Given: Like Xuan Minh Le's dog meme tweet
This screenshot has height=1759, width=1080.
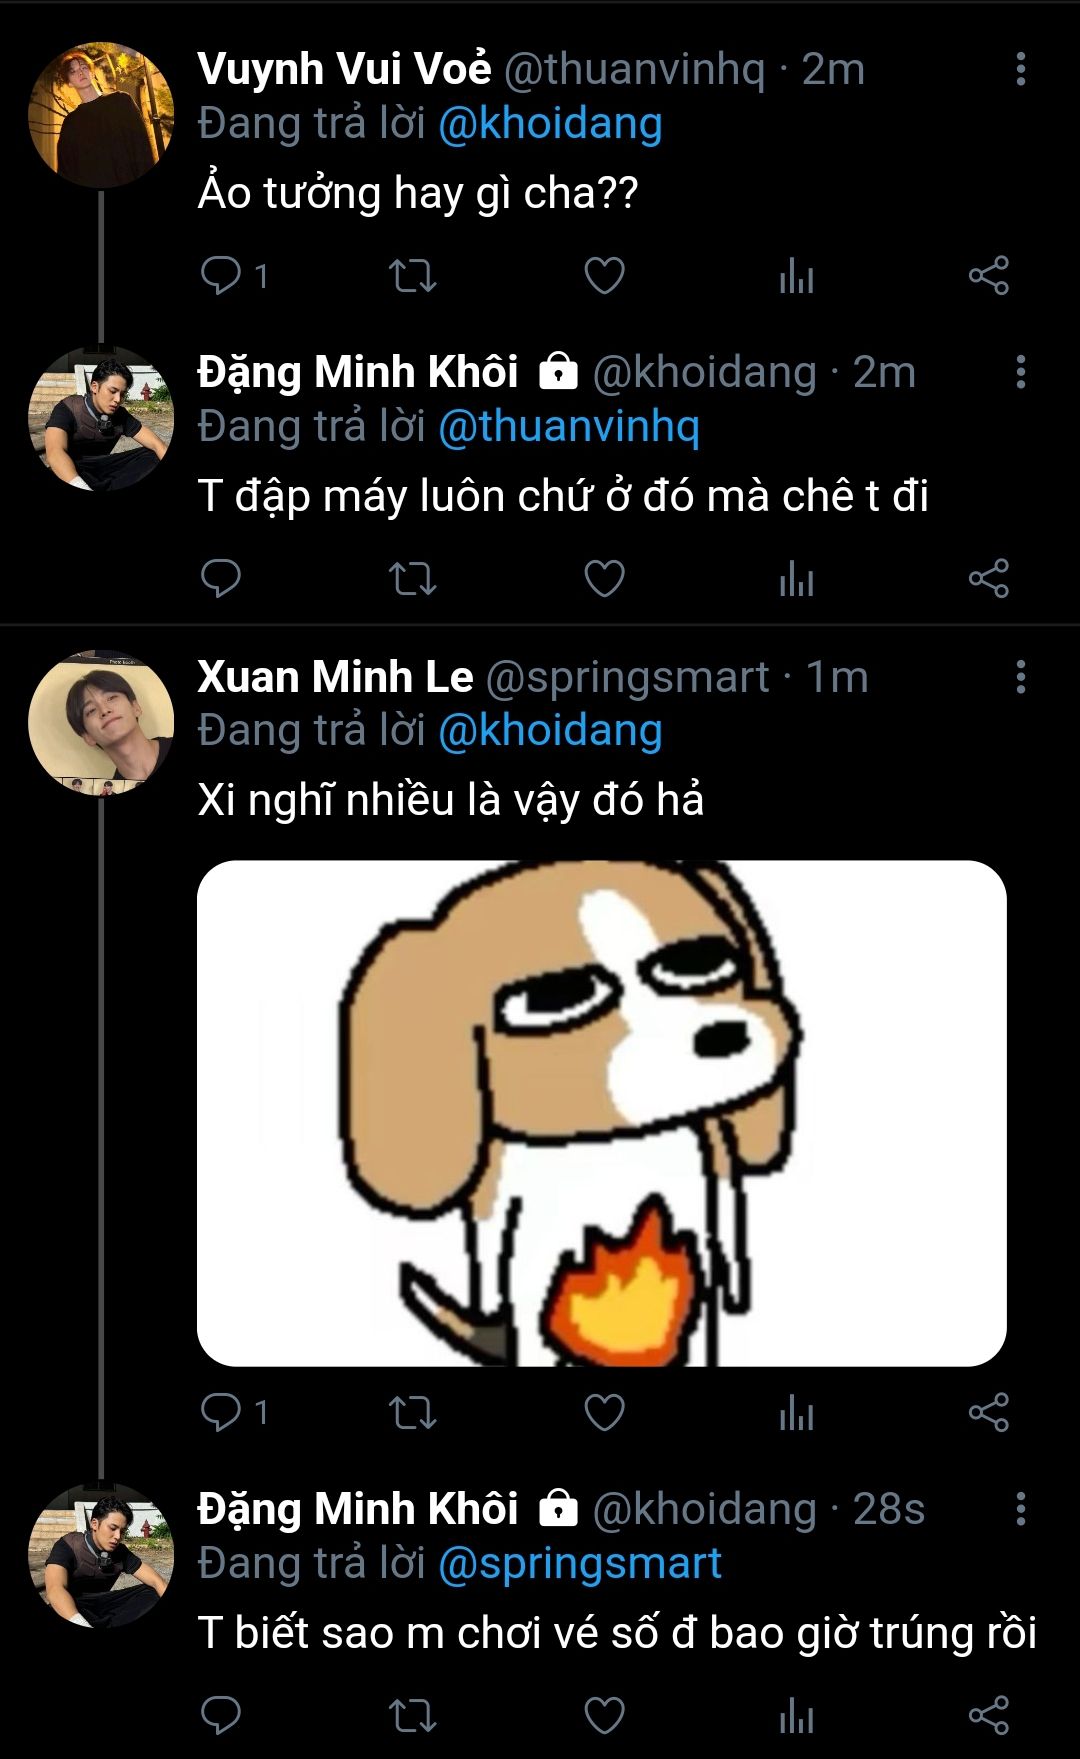Looking at the screenshot, I should [x=604, y=1413].
